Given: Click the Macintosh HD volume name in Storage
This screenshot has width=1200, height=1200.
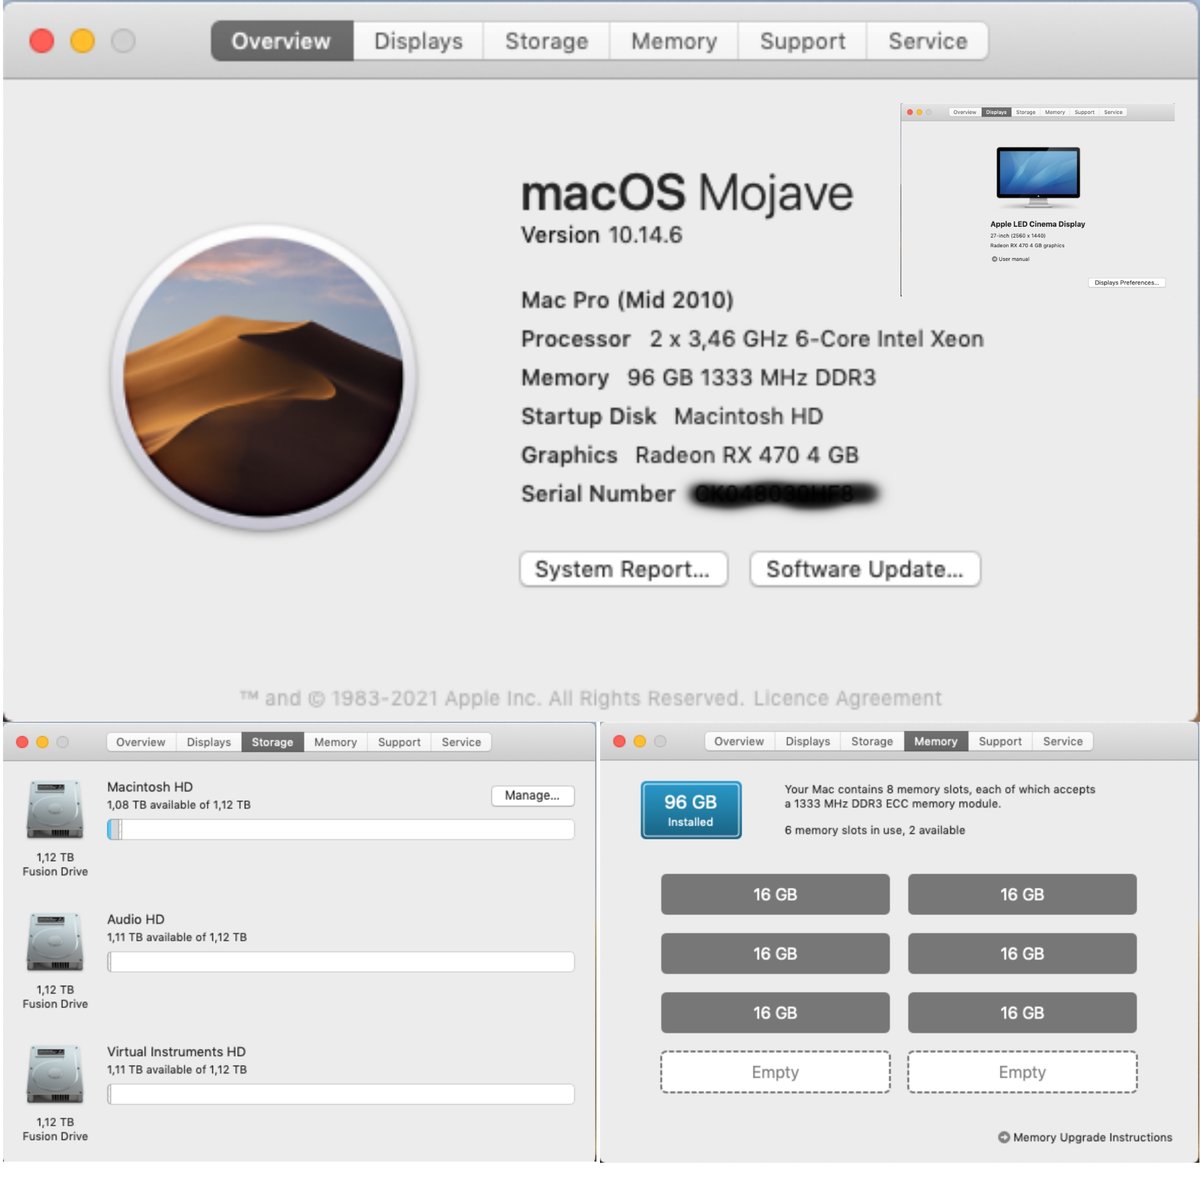Looking at the screenshot, I should 150,787.
